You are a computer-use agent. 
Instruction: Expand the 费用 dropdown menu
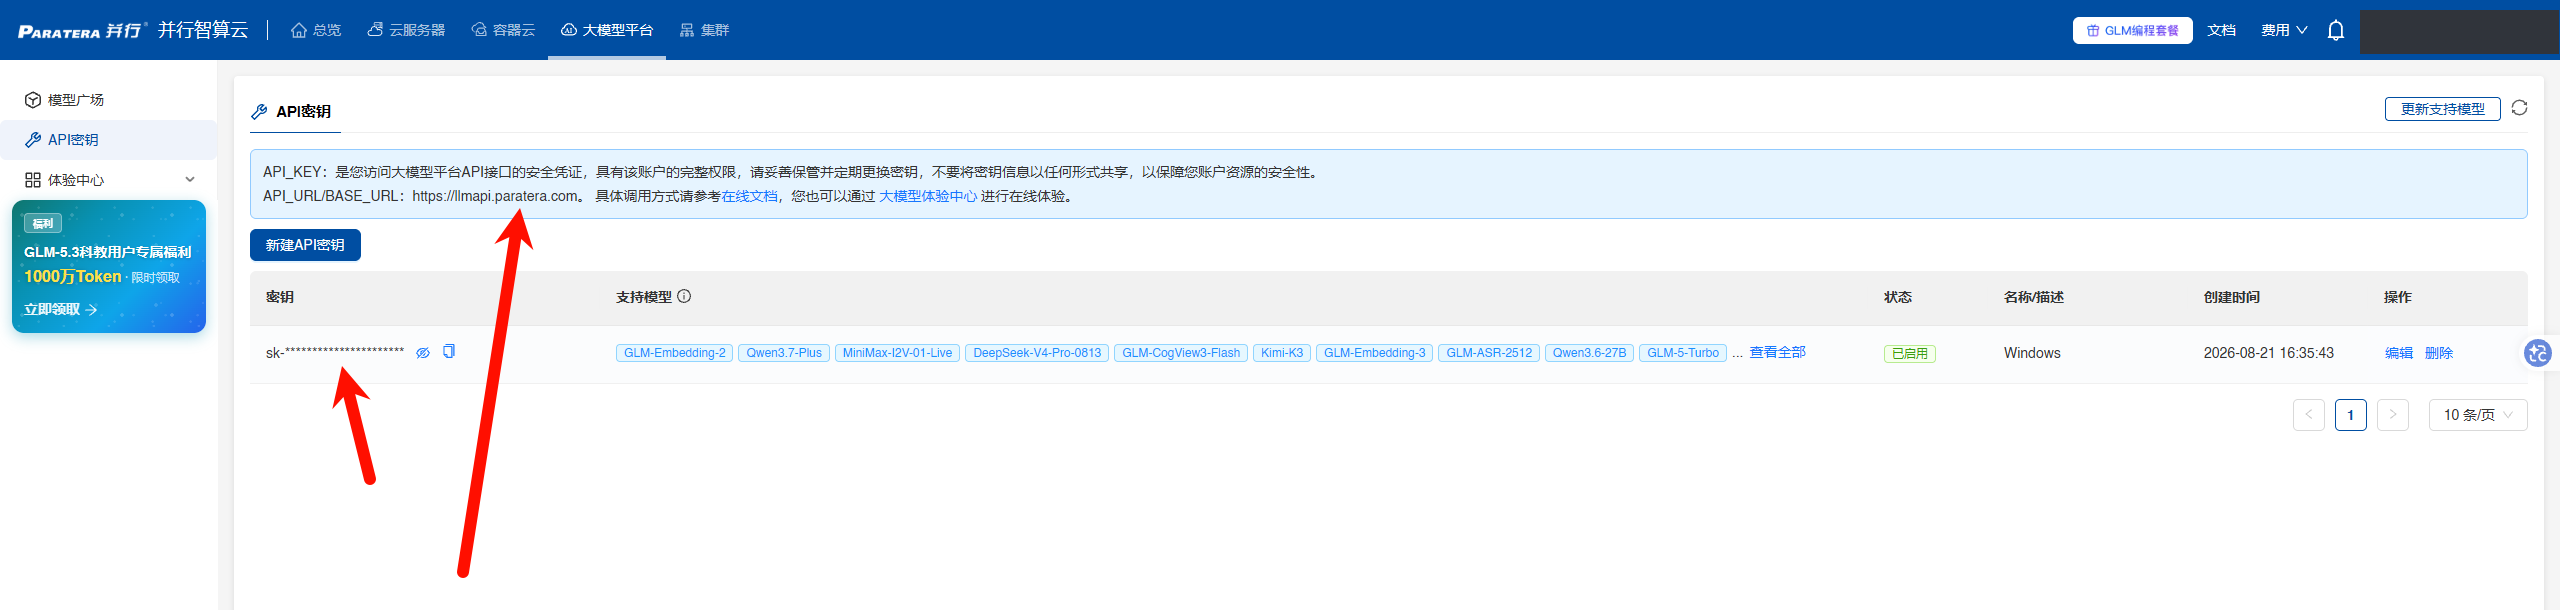pos(2284,30)
